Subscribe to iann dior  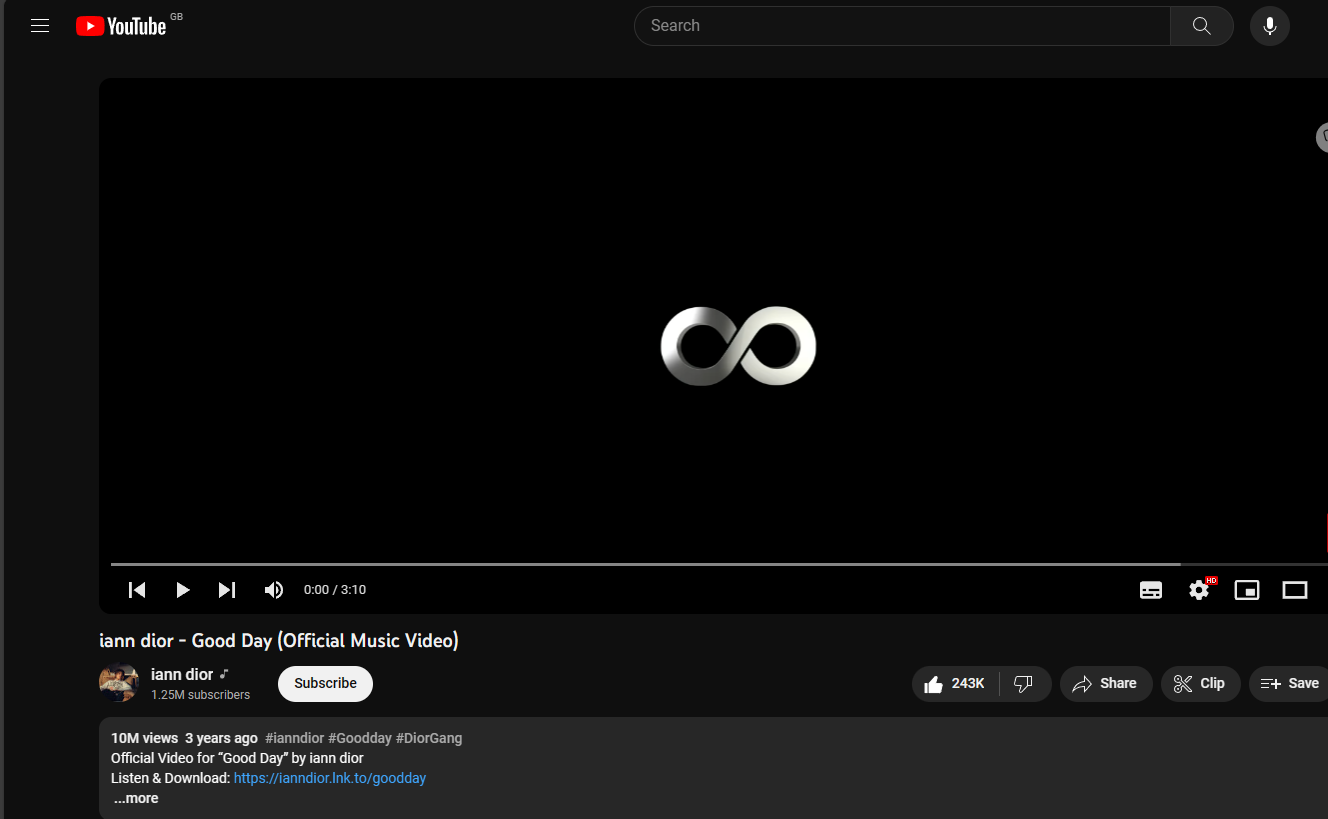(325, 684)
